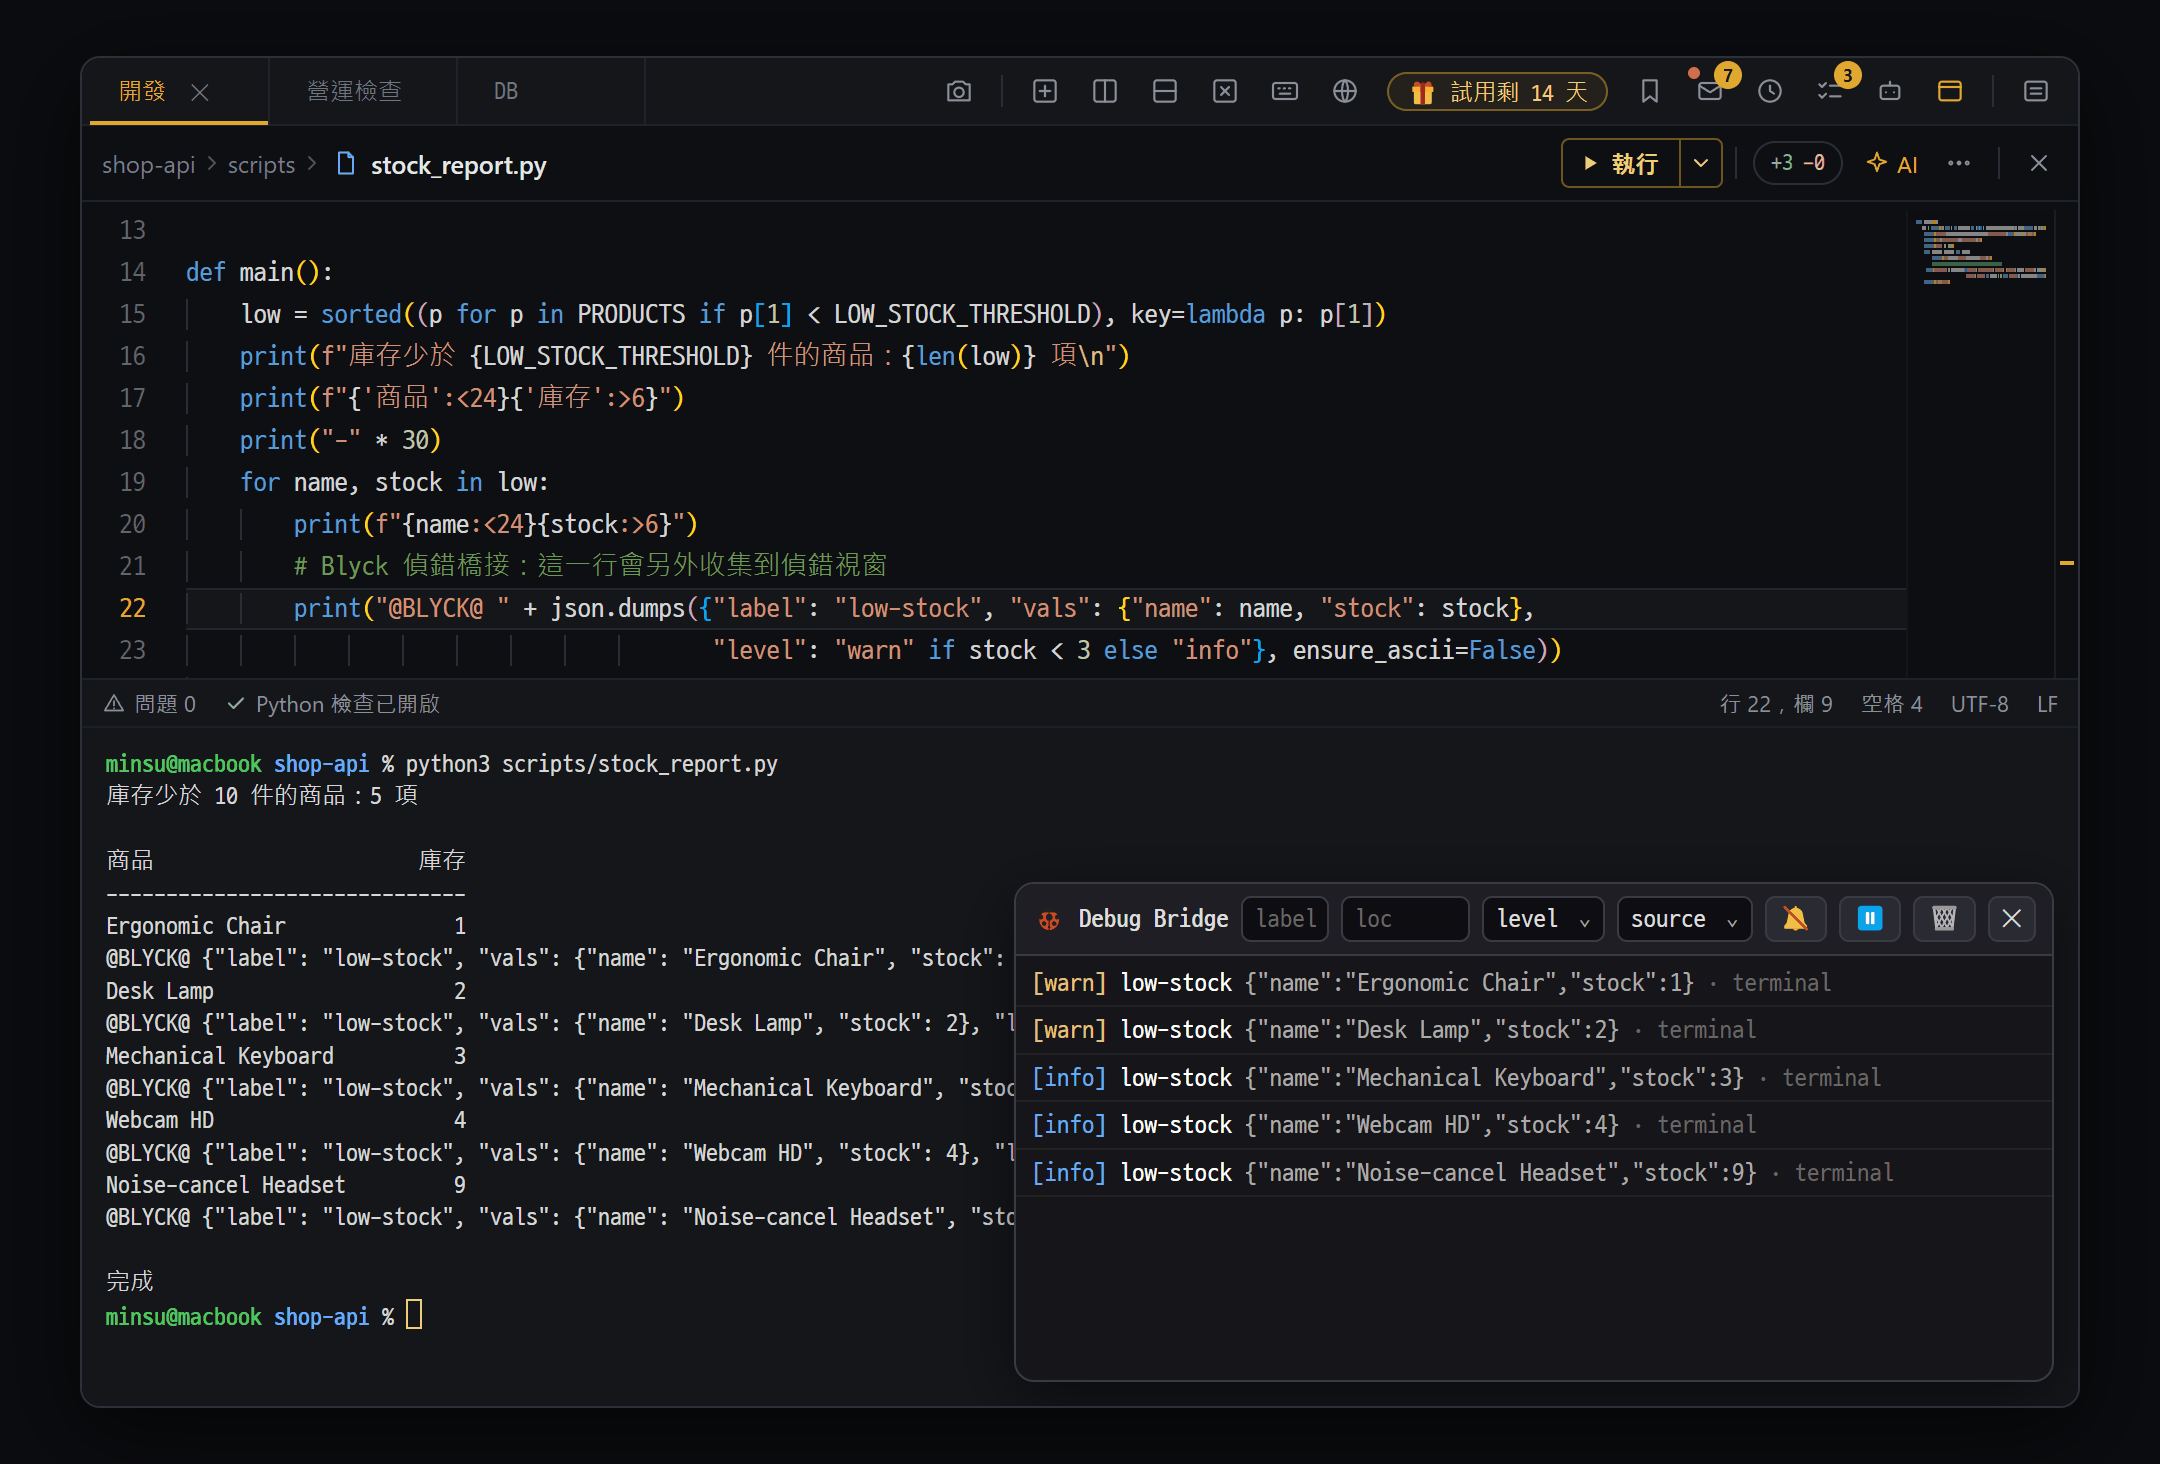Open the mail inbox with 7 notifications
The height and width of the screenshot is (1464, 2160).
1710,92
